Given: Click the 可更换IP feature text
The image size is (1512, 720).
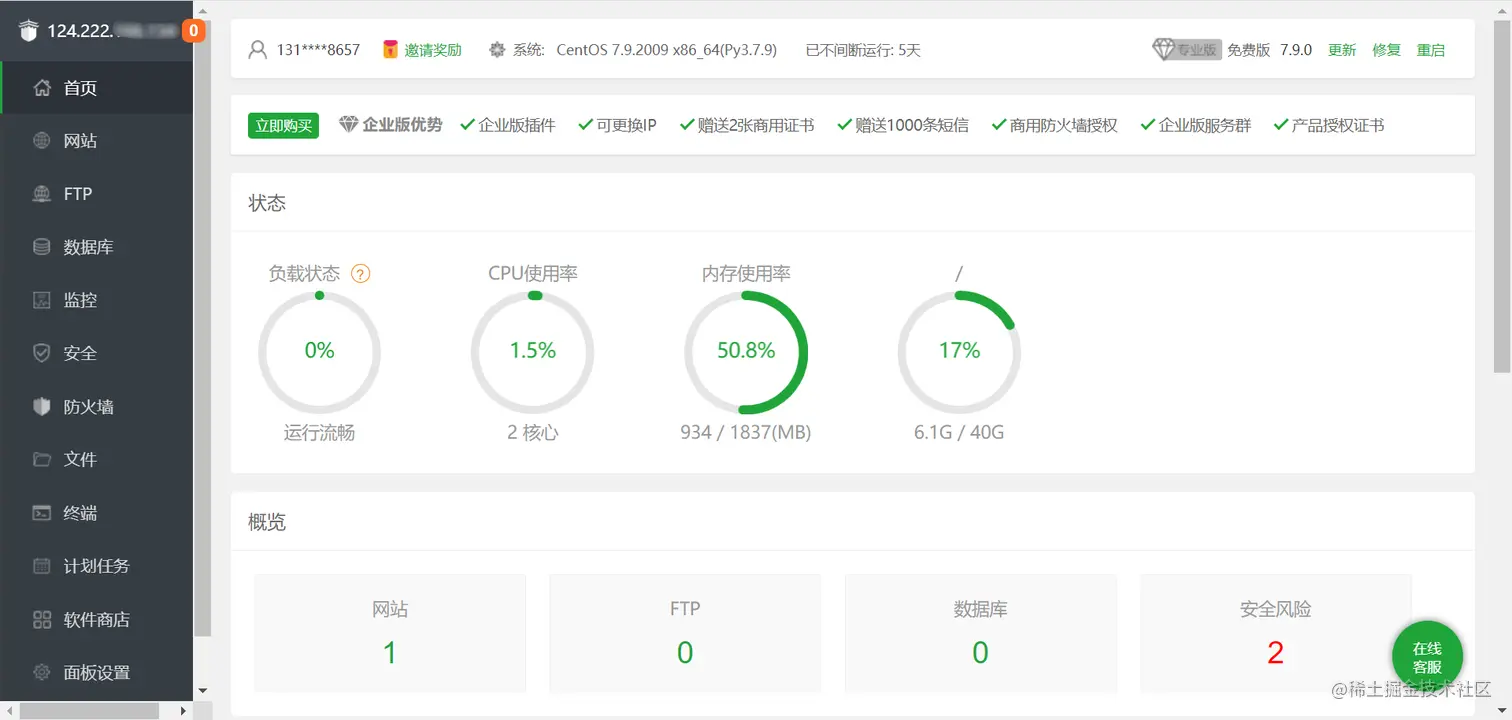Looking at the screenshot, I should (x=626, y=125).
